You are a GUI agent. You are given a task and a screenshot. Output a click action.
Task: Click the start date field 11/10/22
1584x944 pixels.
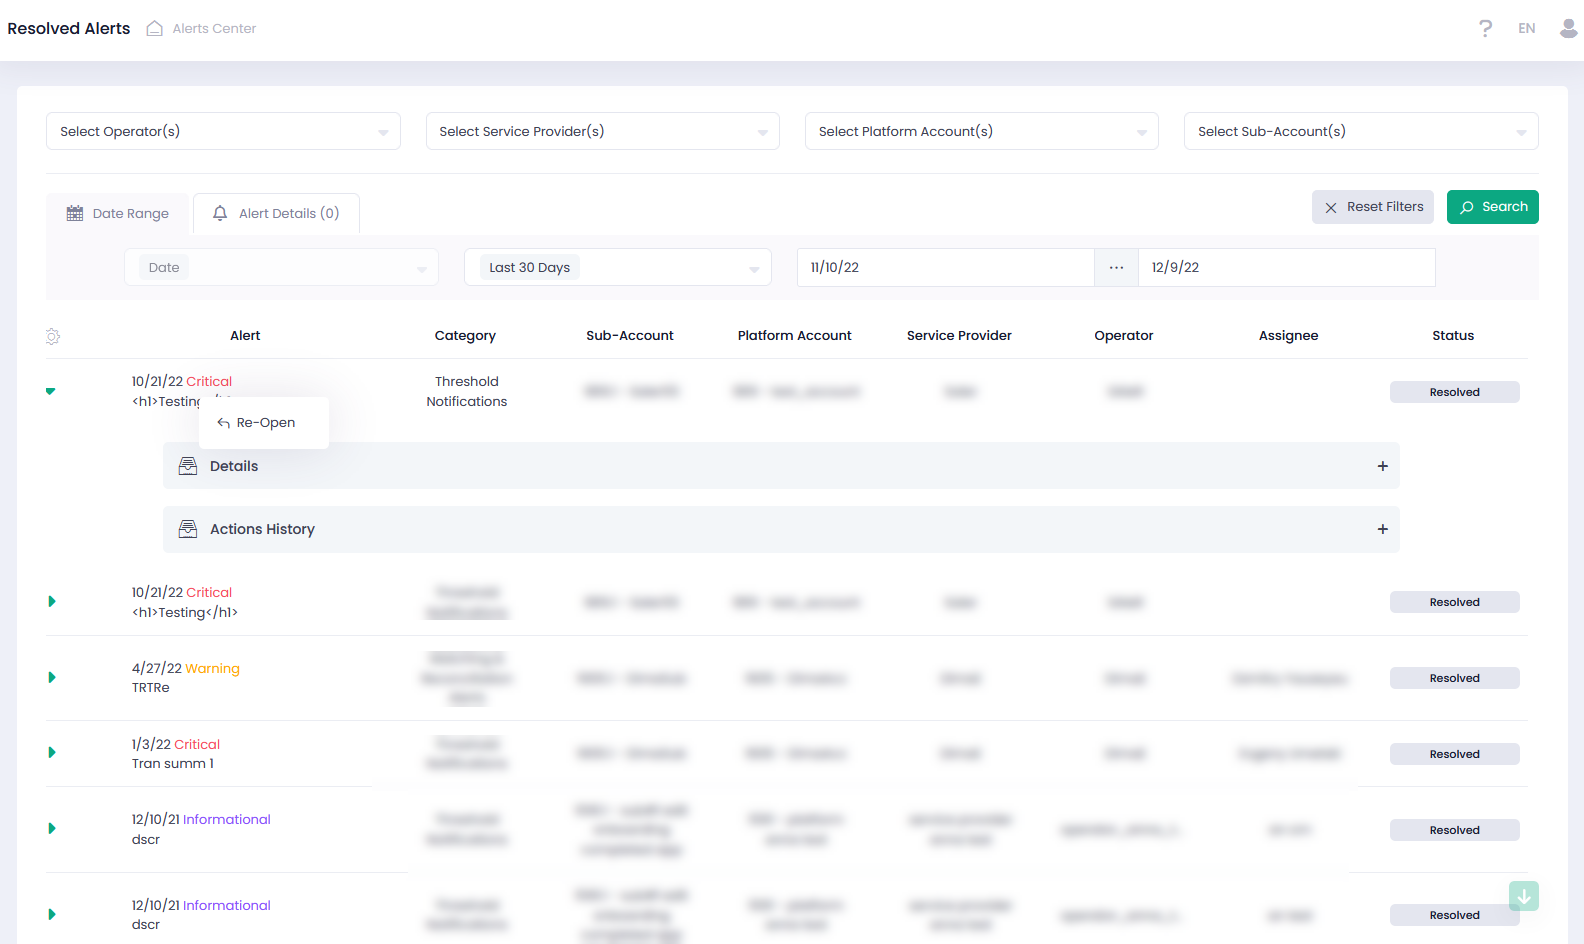coord(944,268)
